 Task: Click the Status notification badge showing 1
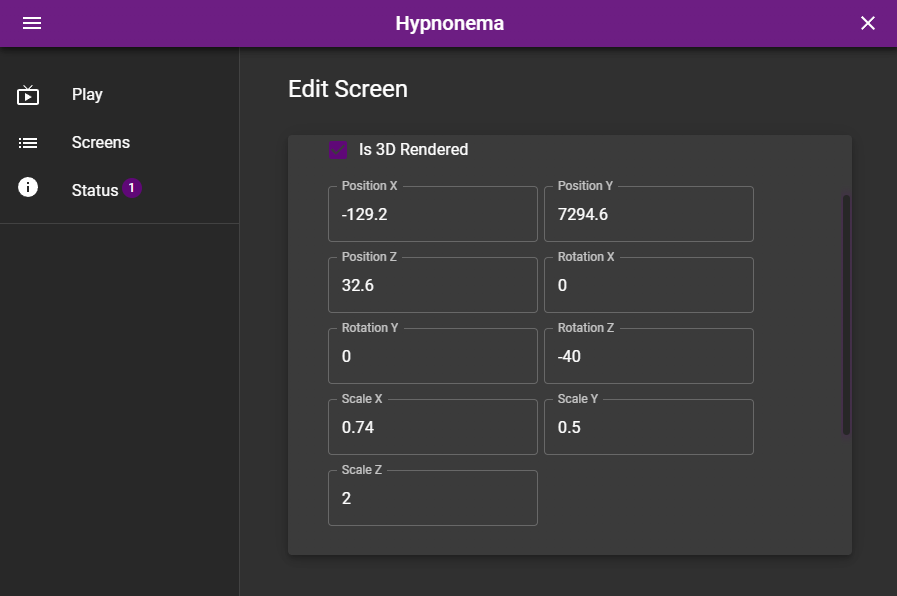pos(132,188)
